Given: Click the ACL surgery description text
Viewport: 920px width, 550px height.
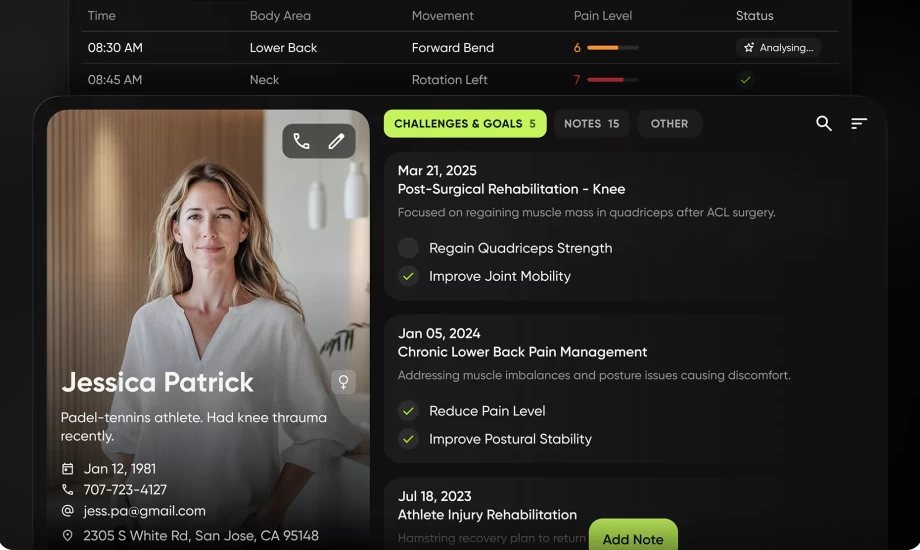Looking at the screenshot, I should coord(587,212).
